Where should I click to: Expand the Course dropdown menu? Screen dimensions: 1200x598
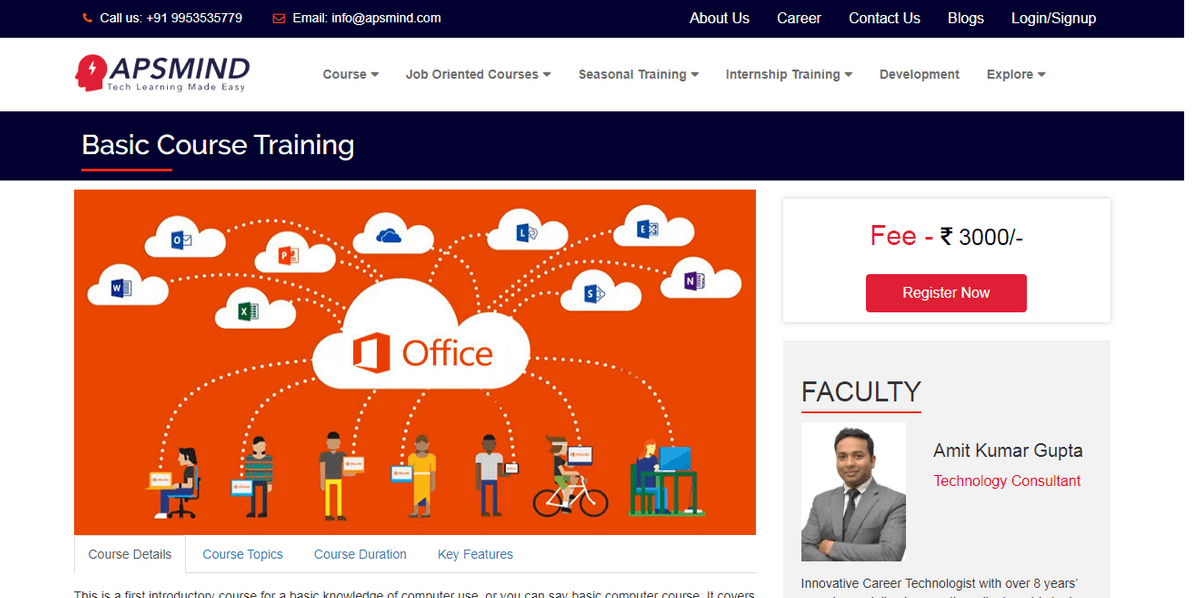[351, 74]
